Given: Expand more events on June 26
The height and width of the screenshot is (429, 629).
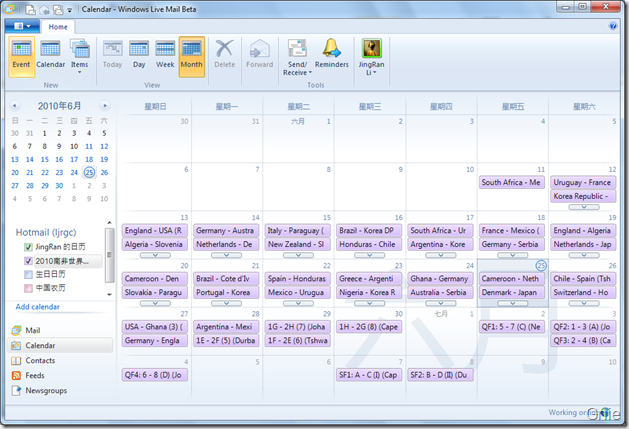Looking at the screenshot, I should (x=584, y=303).
